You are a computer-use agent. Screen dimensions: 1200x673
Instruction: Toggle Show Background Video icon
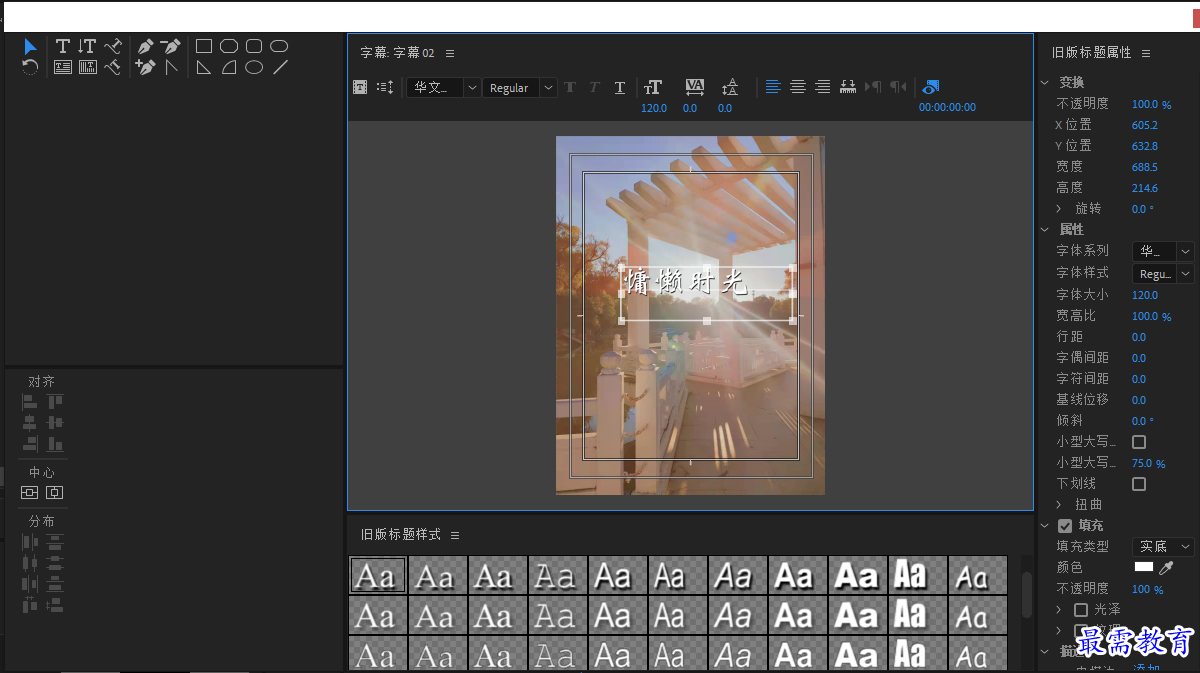click(x=931, y=87)
